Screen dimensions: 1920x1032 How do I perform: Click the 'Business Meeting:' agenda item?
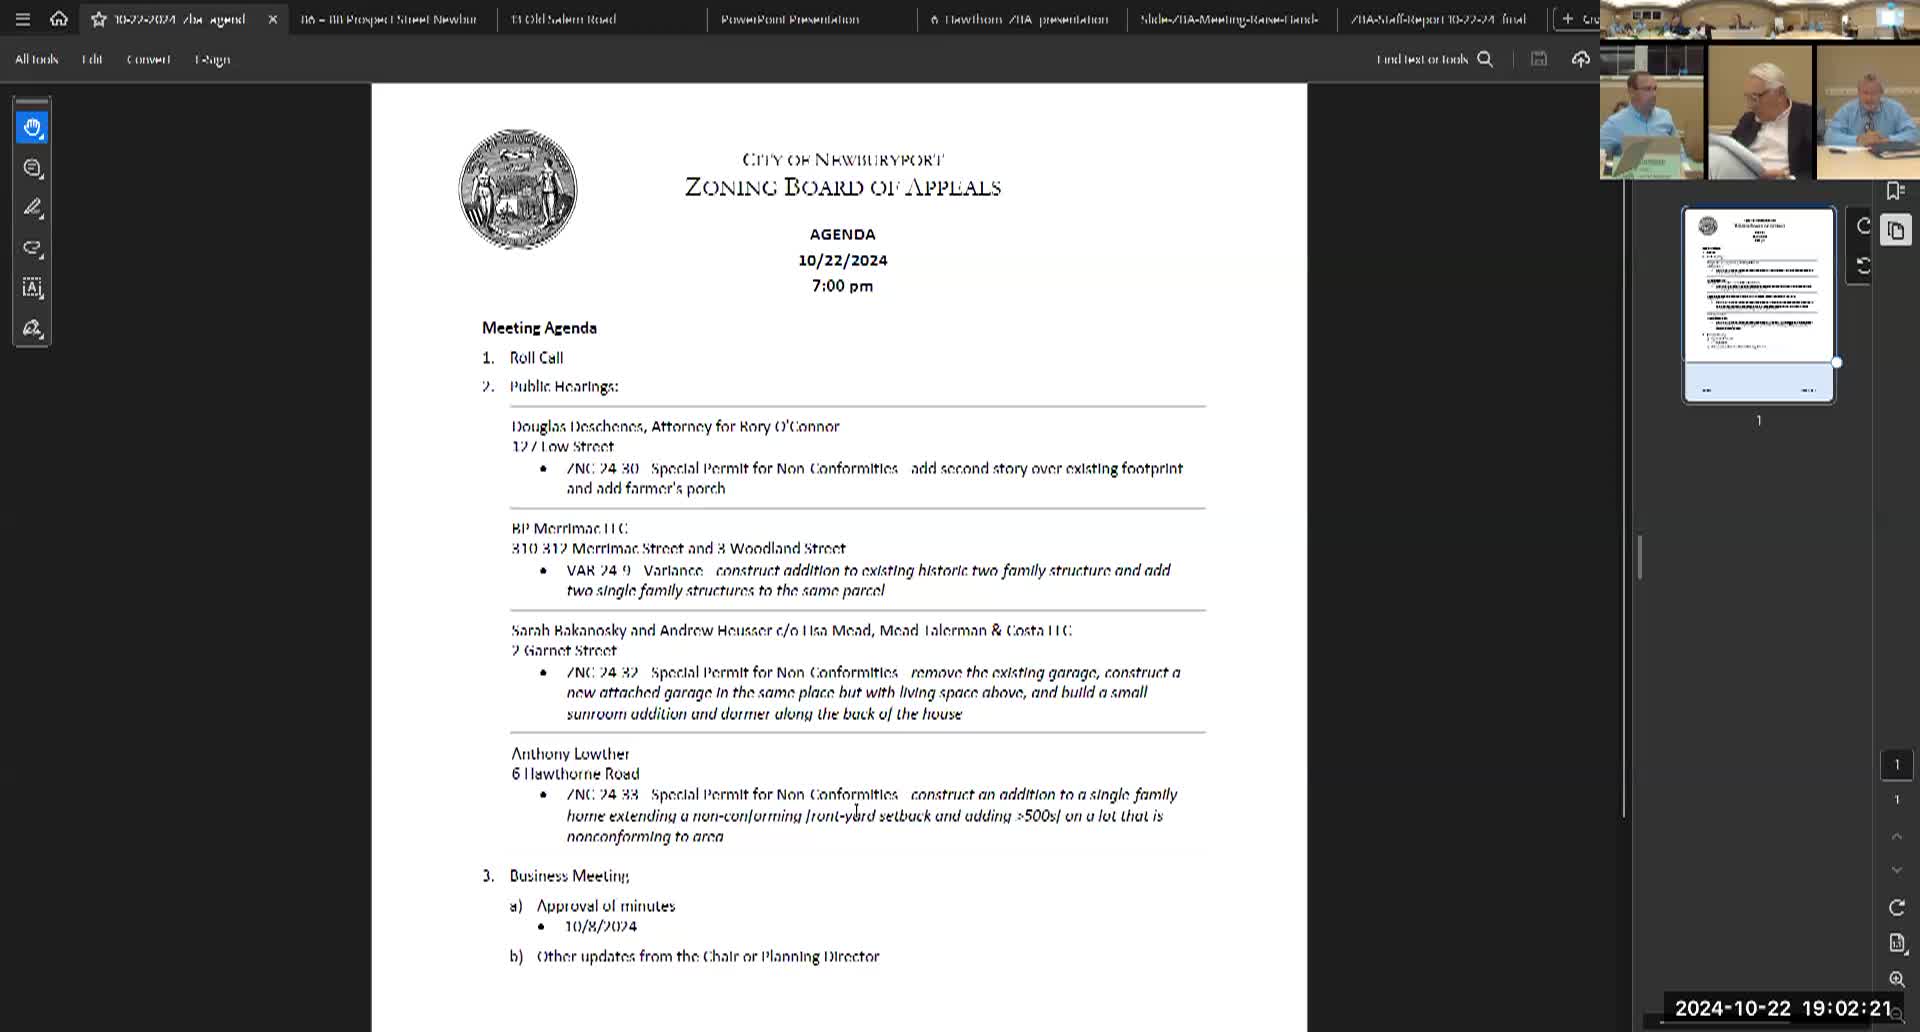(x=569, y=876)
